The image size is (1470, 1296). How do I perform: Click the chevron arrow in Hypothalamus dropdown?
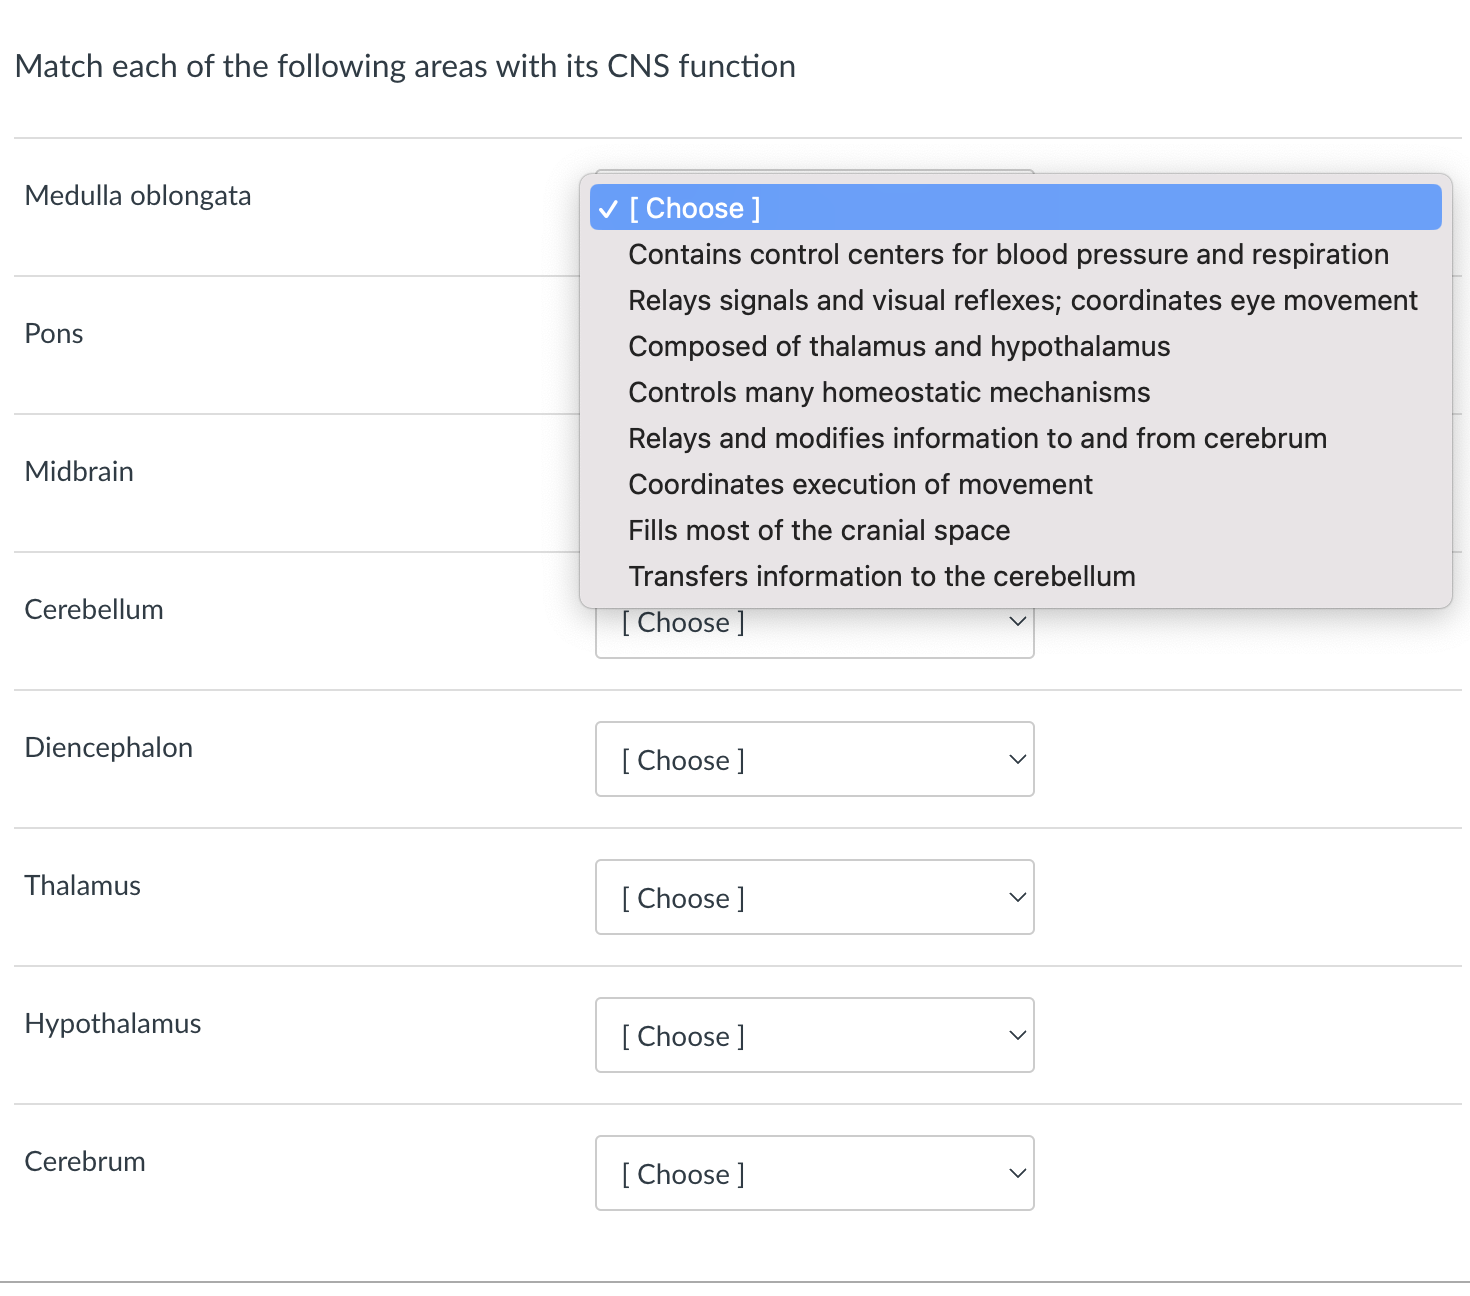(x=1017, y=1036)
